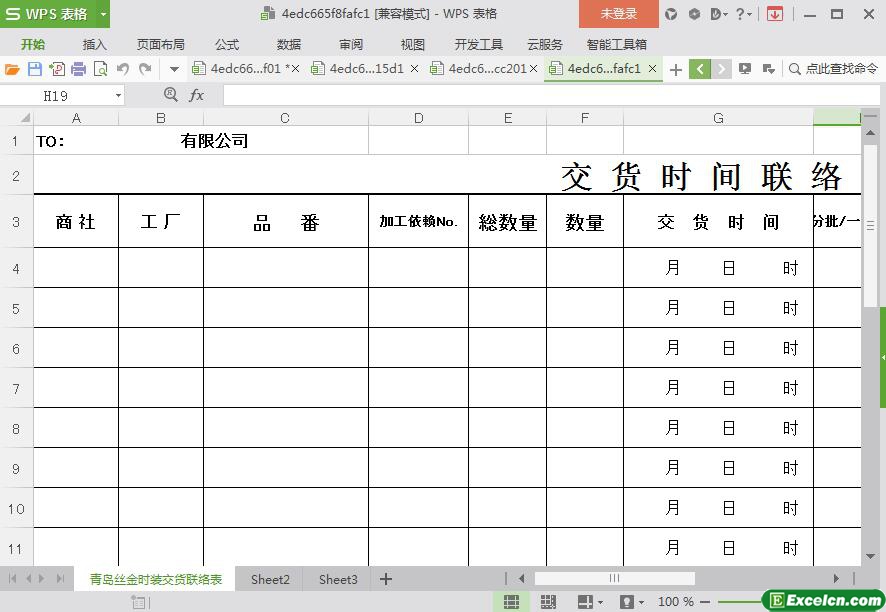Expand the quick access toolbar customize arrow
This screenshot has height=612, width=886.
[174, 69]
